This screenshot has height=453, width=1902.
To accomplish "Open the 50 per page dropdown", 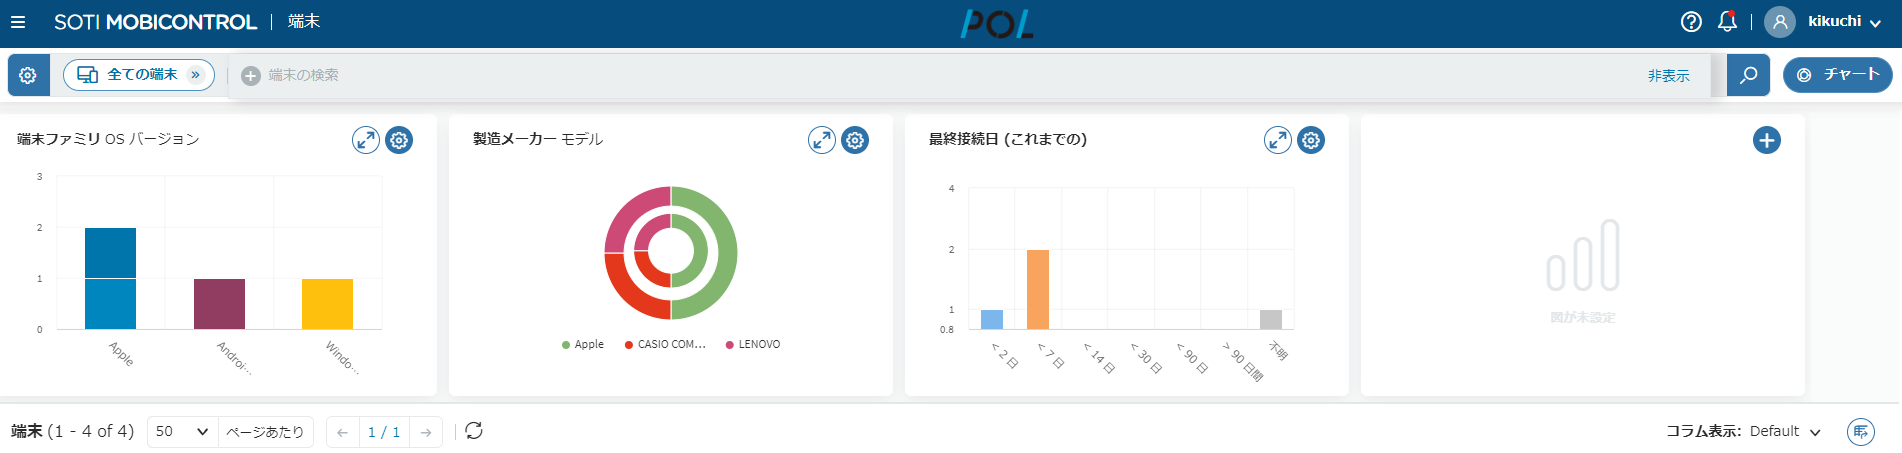I will (182, 432).
